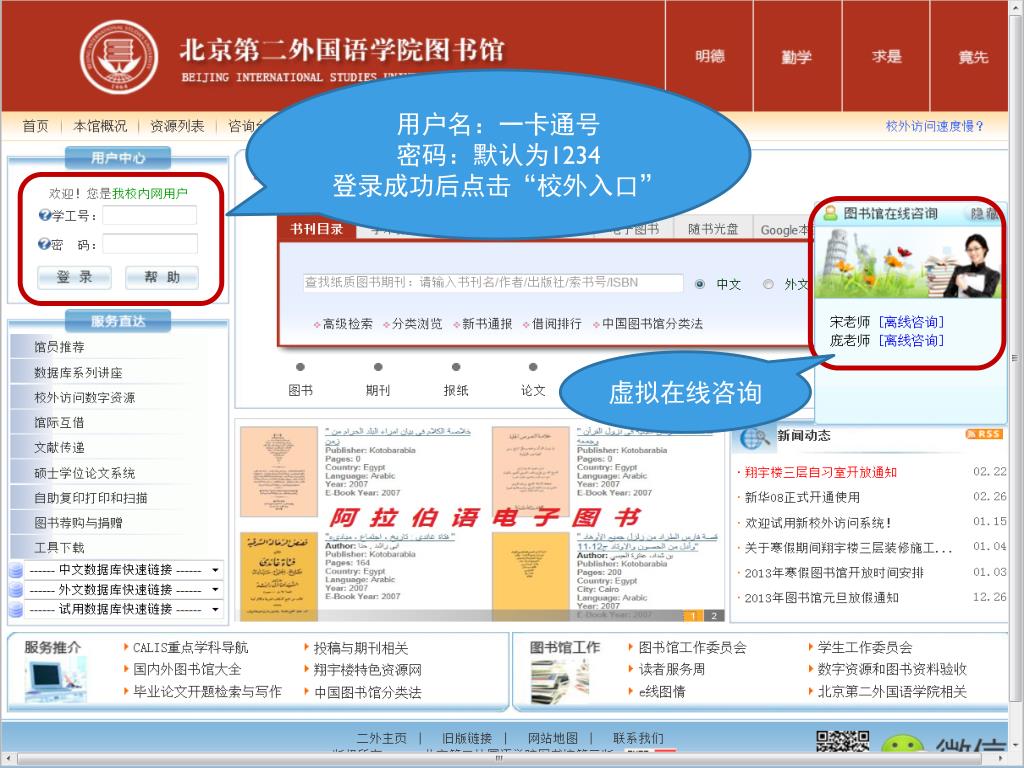Click the 登录 button

(x=74, y=277)
